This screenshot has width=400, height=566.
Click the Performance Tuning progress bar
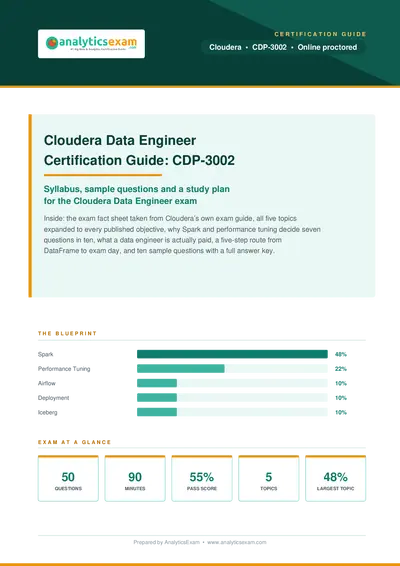tap(232, 369)
